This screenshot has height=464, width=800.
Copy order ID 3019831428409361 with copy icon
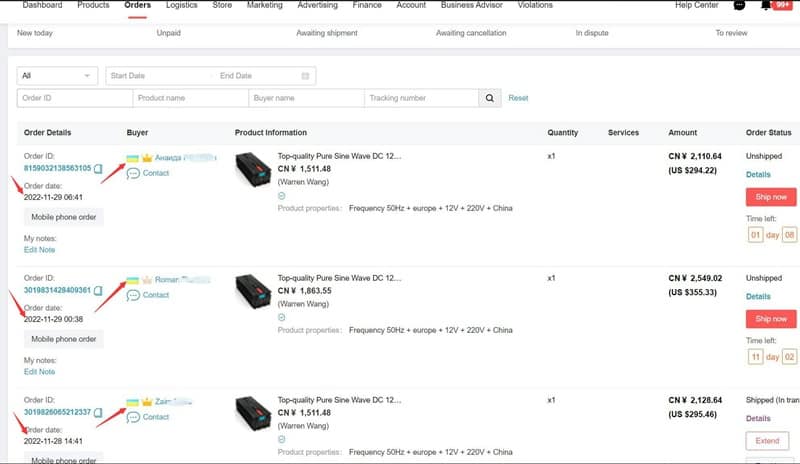[98, 291]
